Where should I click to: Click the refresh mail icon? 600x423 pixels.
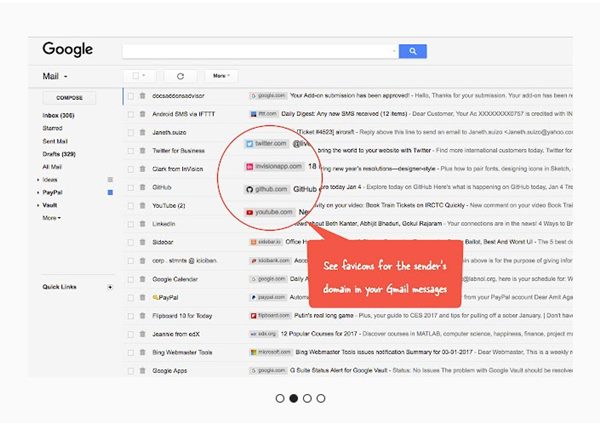180,76
